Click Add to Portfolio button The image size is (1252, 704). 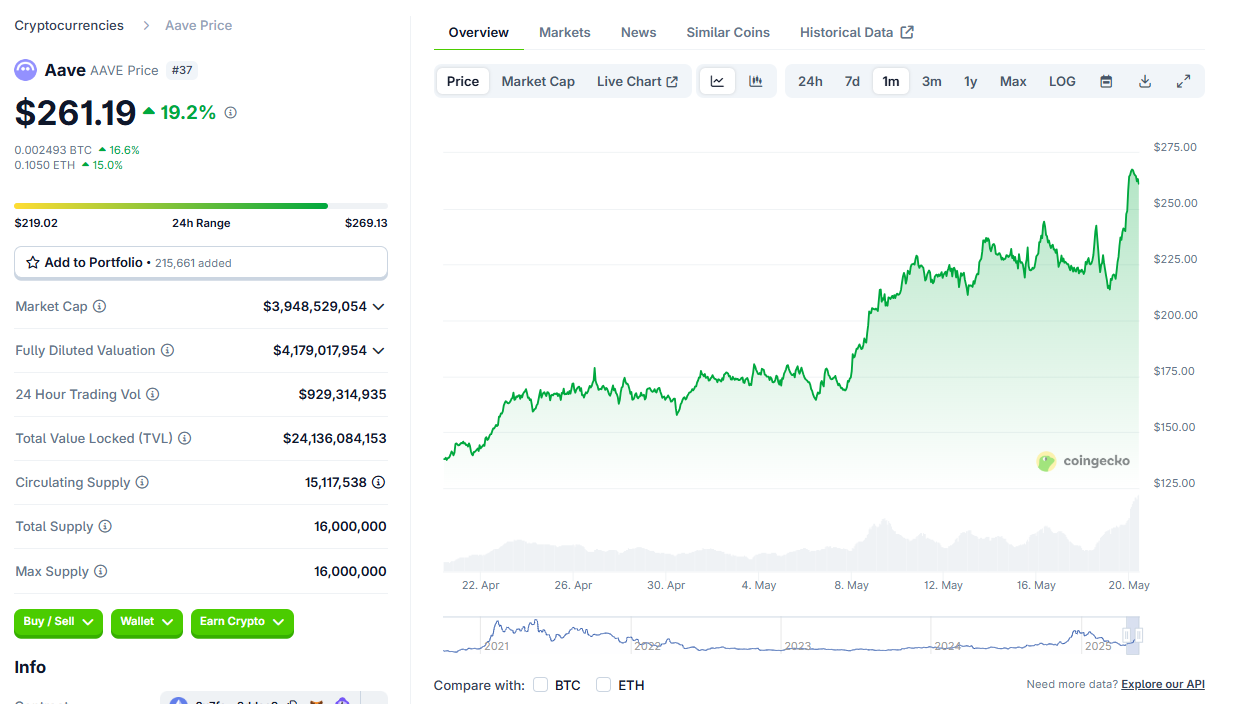click(201, 263)
